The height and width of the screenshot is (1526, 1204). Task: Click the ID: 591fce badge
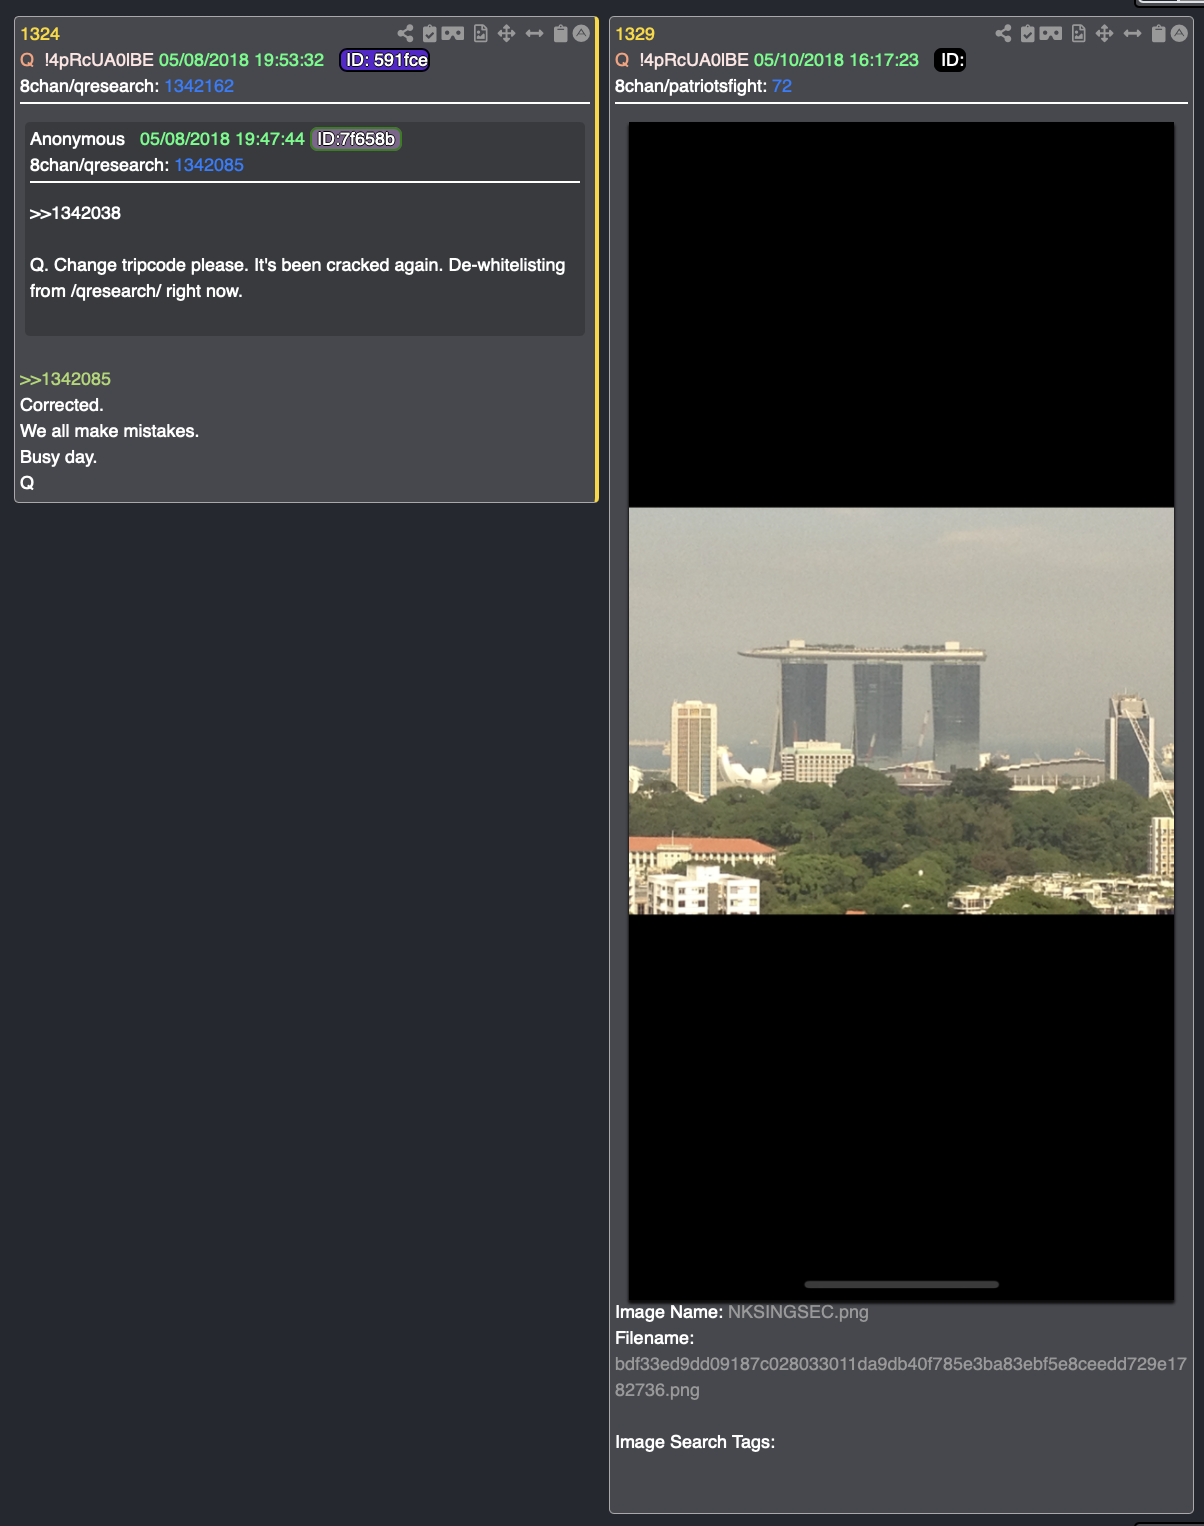(x=385, y=60)
